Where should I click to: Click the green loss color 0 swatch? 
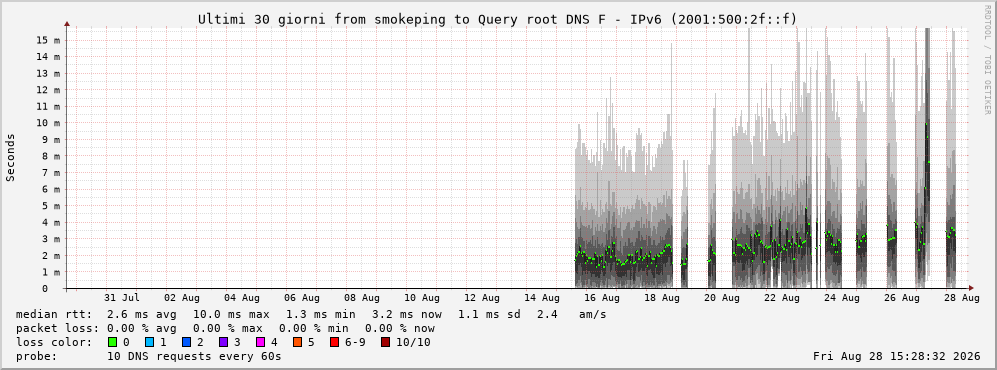pyautogui.click(x=113, y=342)
